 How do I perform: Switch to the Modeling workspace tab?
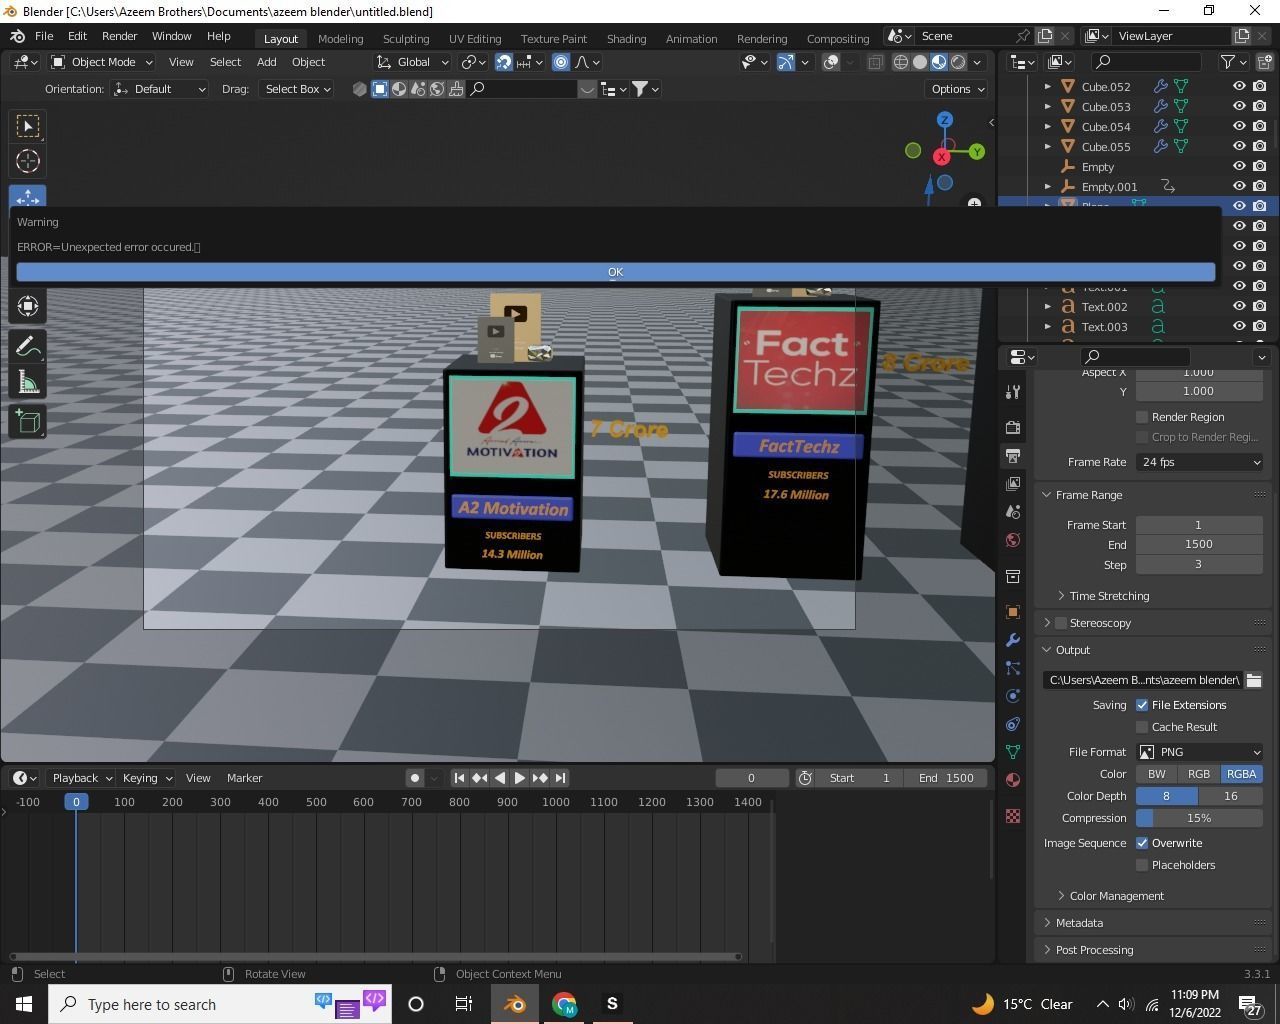[x=340, y=38]
